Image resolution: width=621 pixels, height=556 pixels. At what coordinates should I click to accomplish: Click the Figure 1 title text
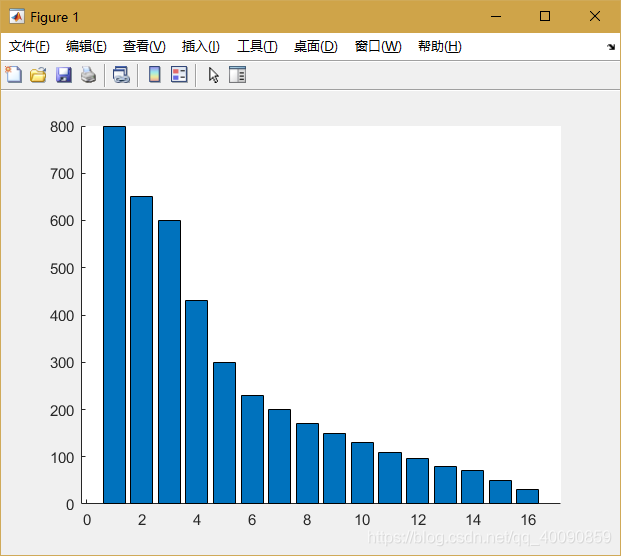54,17
